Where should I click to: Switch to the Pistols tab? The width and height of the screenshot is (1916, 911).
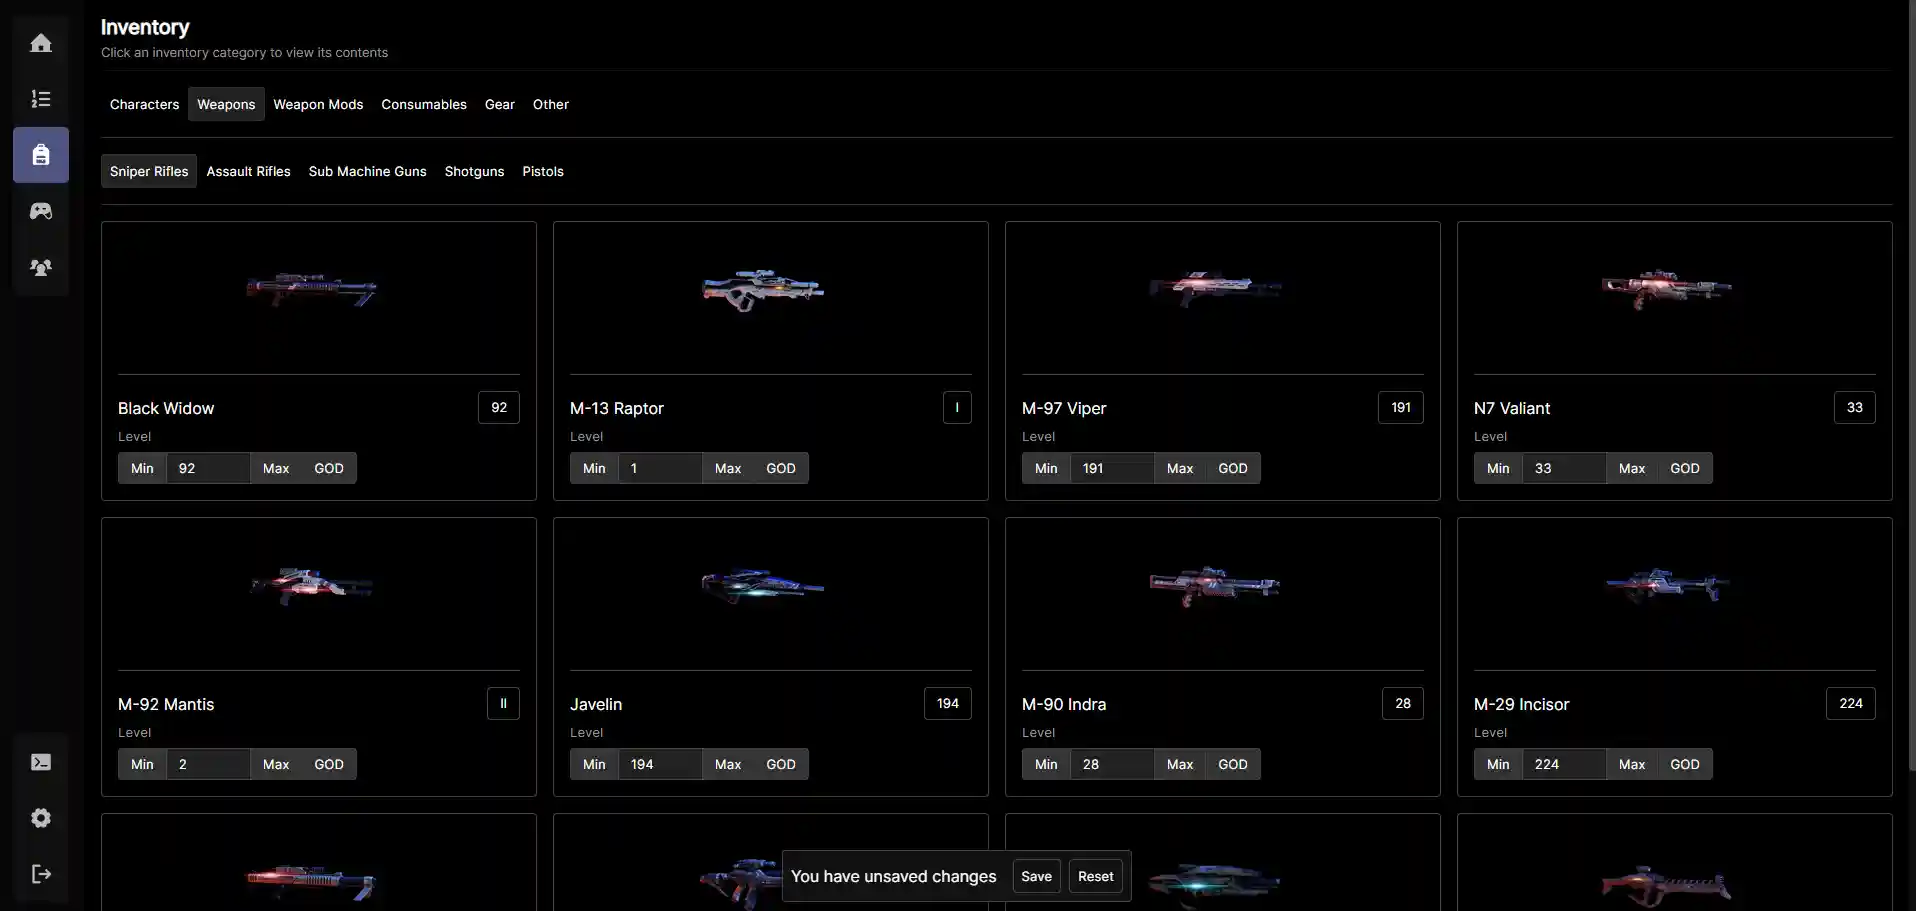(542, 171)
